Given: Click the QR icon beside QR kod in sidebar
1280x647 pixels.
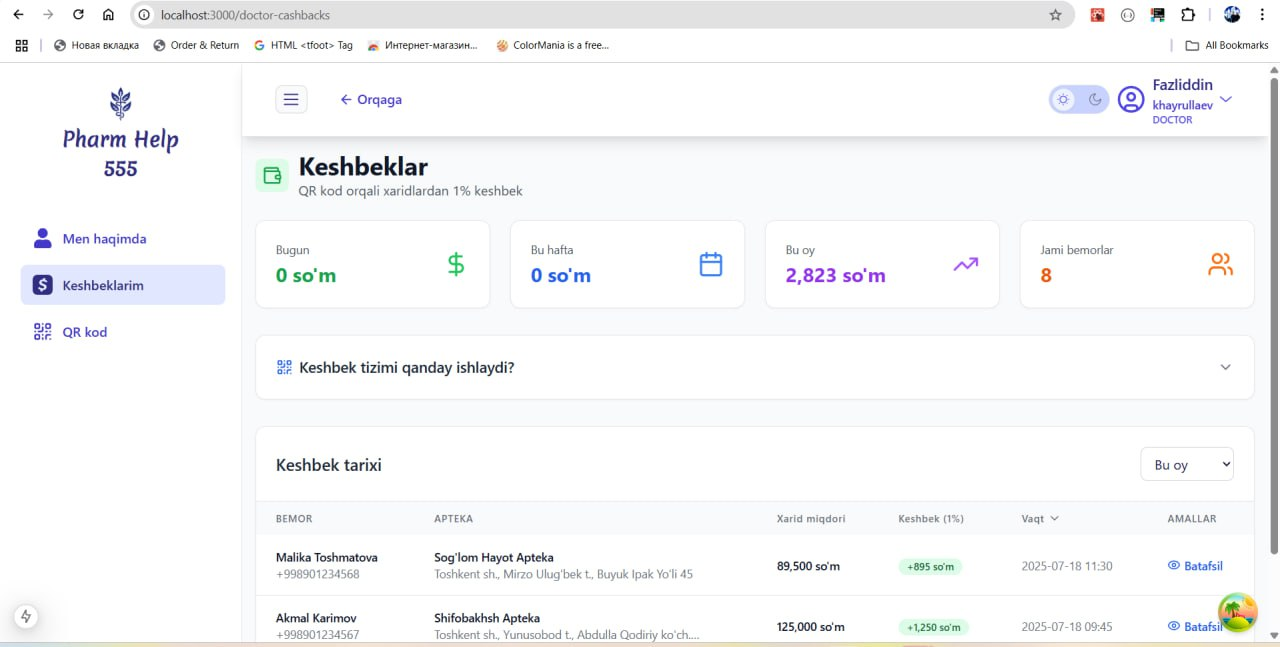Looking at the screenshot, I should (x=42, y=332).
